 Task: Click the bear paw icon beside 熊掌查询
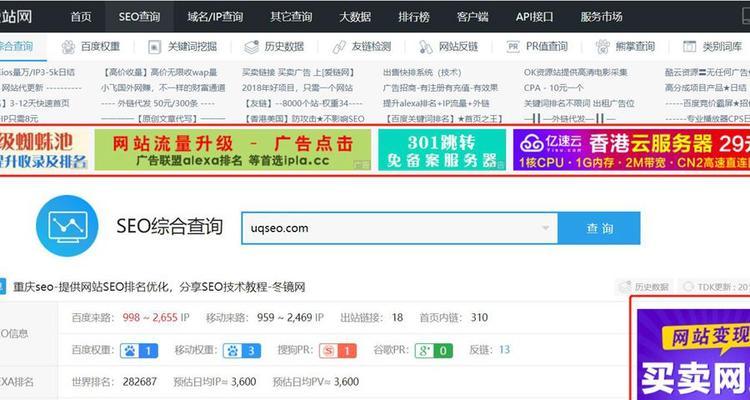coord(603,46)
